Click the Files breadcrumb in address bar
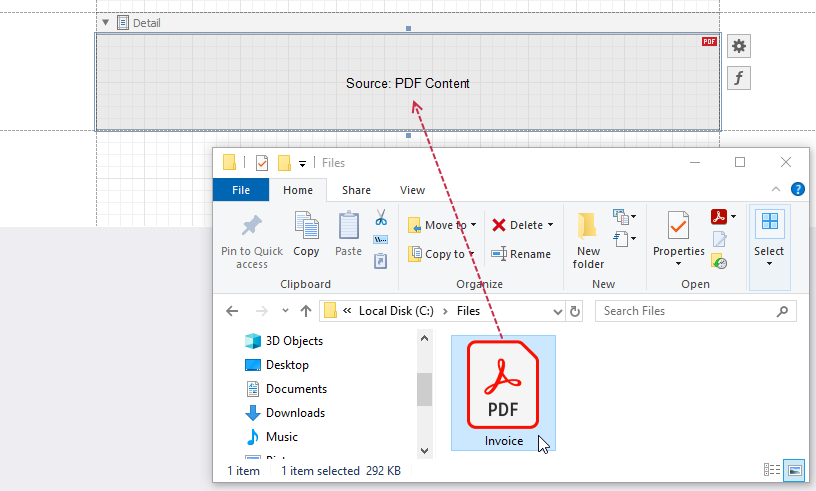This screenshot has height=491, width=816. pyautogui.click(x=468, y=311)
